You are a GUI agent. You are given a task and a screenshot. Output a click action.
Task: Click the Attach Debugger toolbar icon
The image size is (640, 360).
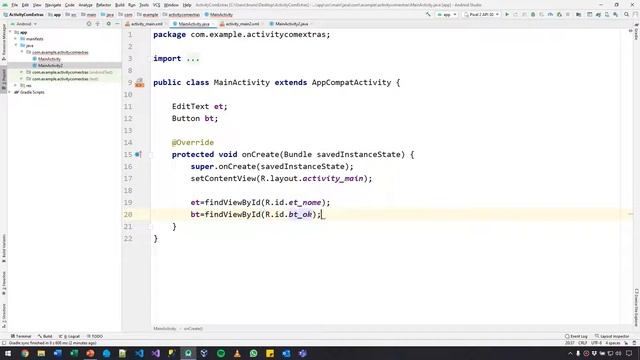[559, 14]
